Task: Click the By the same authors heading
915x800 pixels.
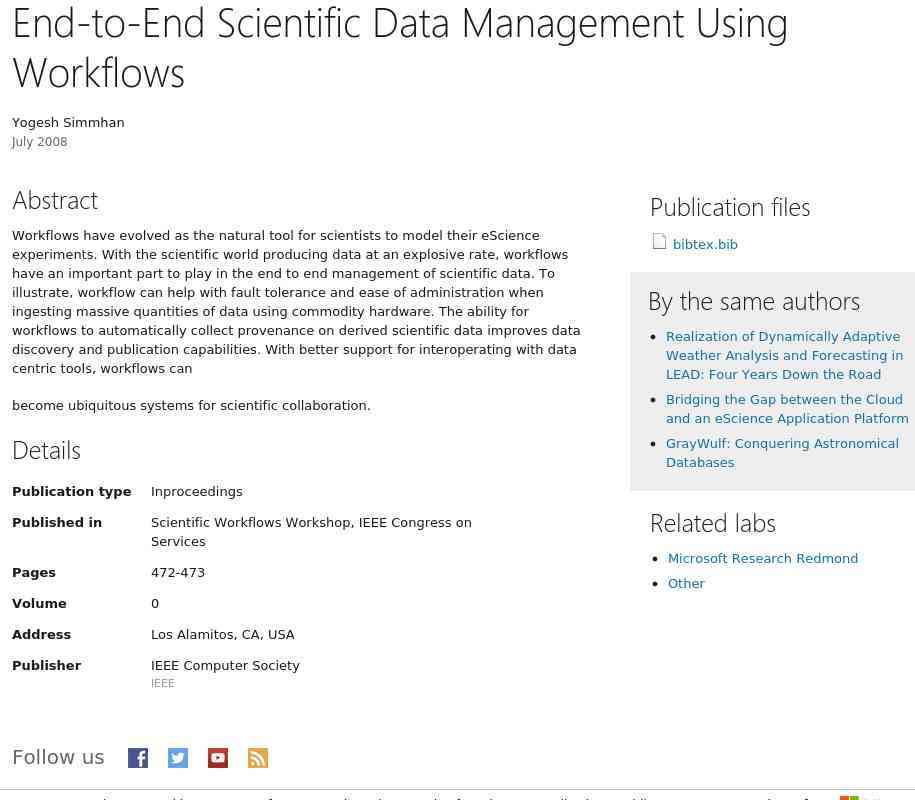Action: pyautogui.click(x=754, y=302)
